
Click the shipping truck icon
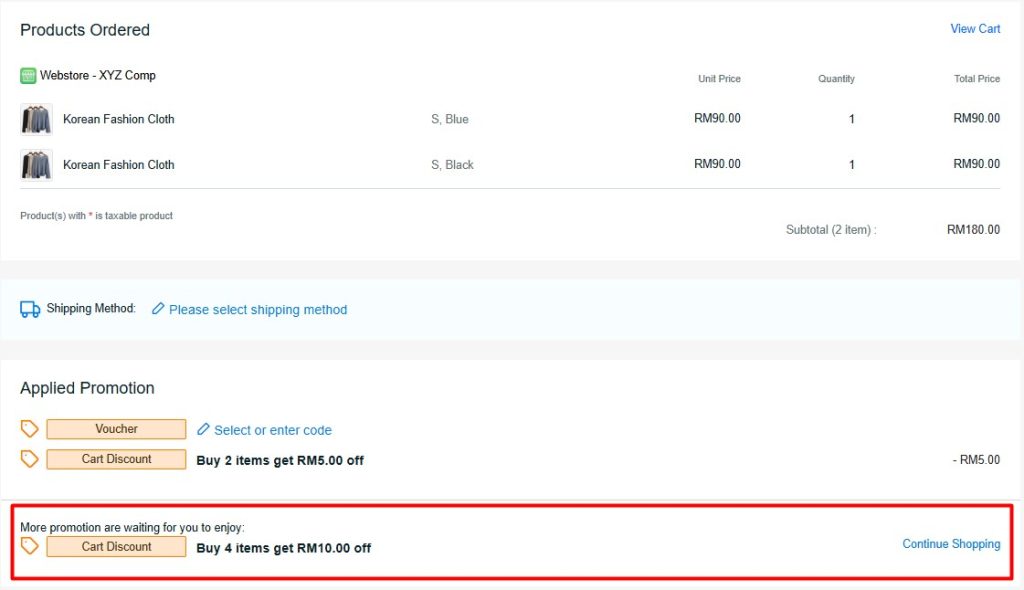30,310
